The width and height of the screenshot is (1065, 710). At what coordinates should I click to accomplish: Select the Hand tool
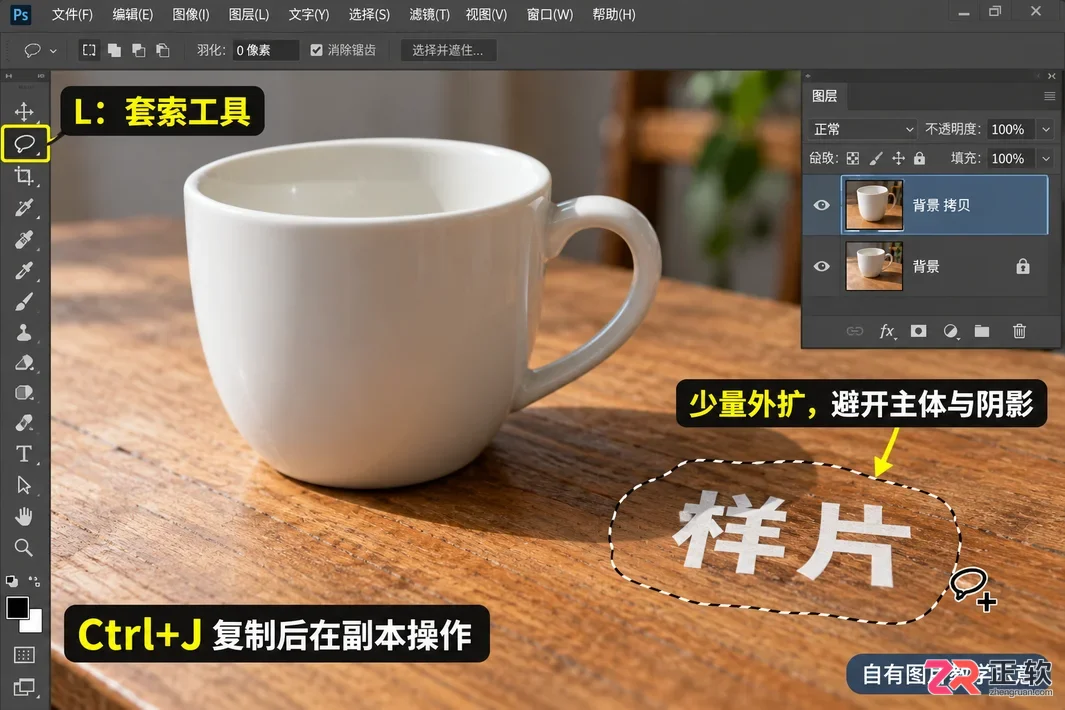pos(24,516)
